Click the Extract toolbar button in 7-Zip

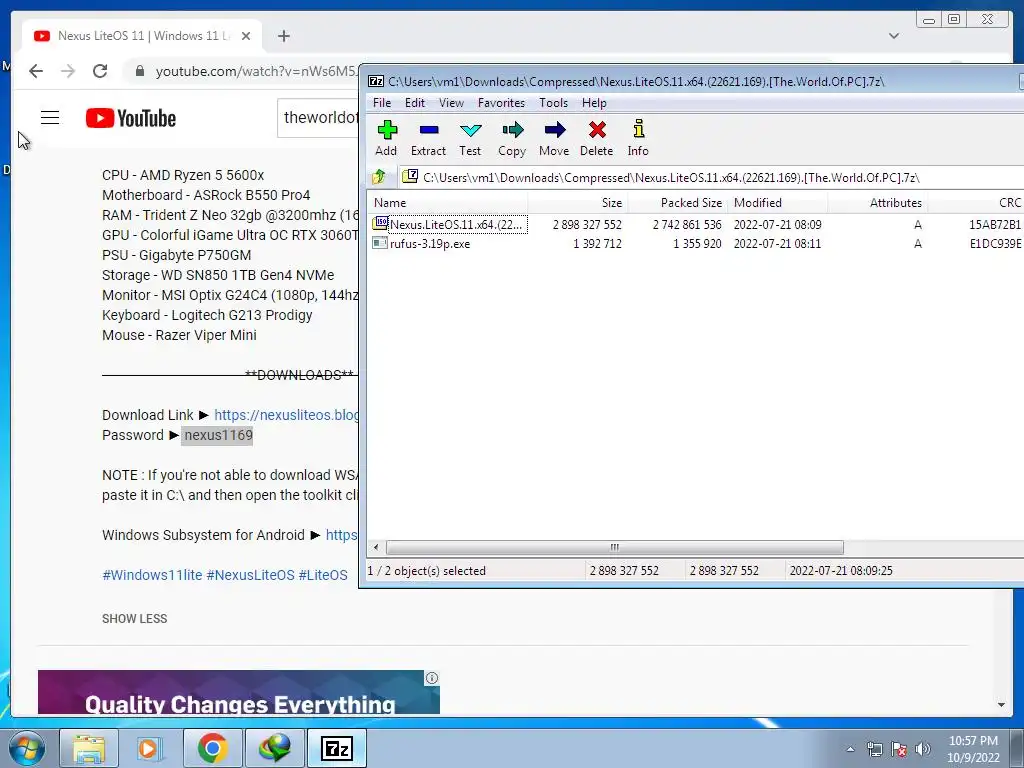point(428,138)
